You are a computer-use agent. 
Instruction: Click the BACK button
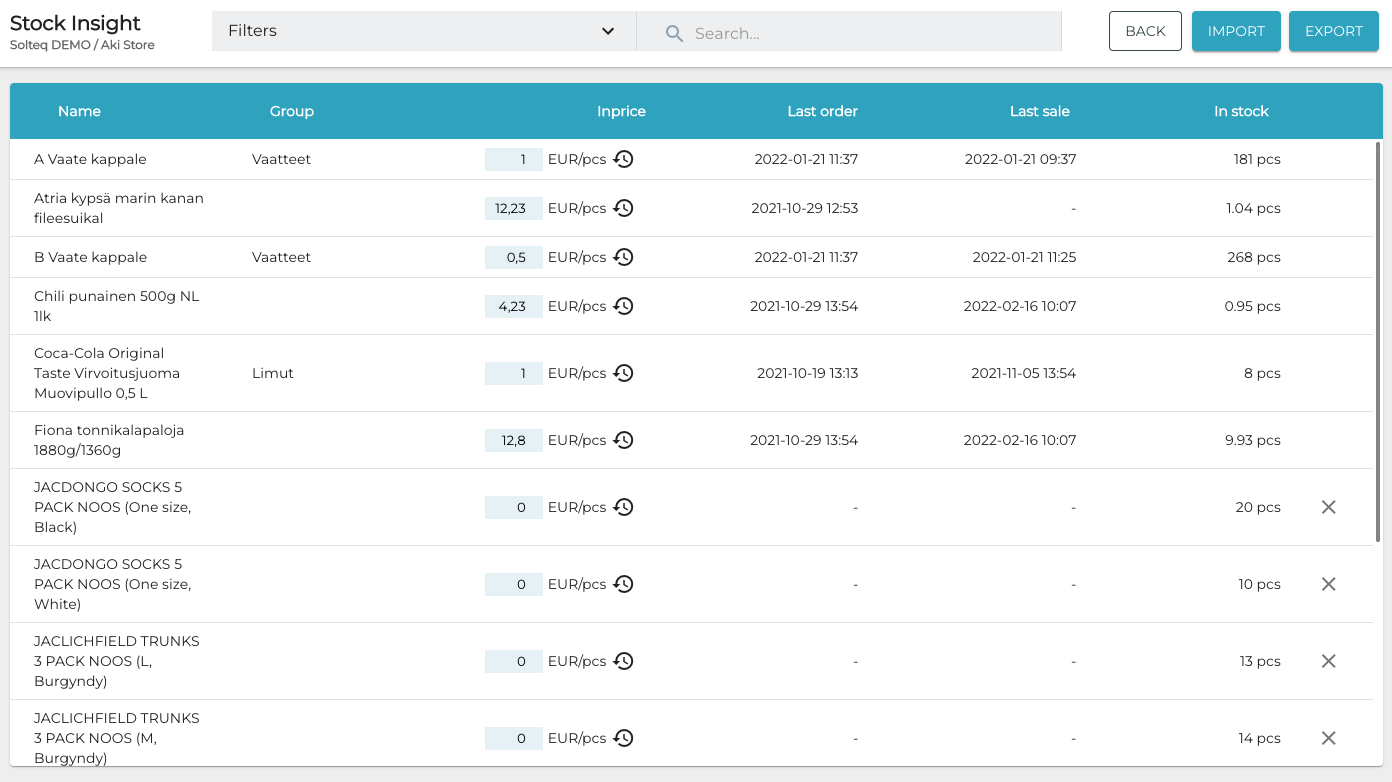tap(1145, 31)
